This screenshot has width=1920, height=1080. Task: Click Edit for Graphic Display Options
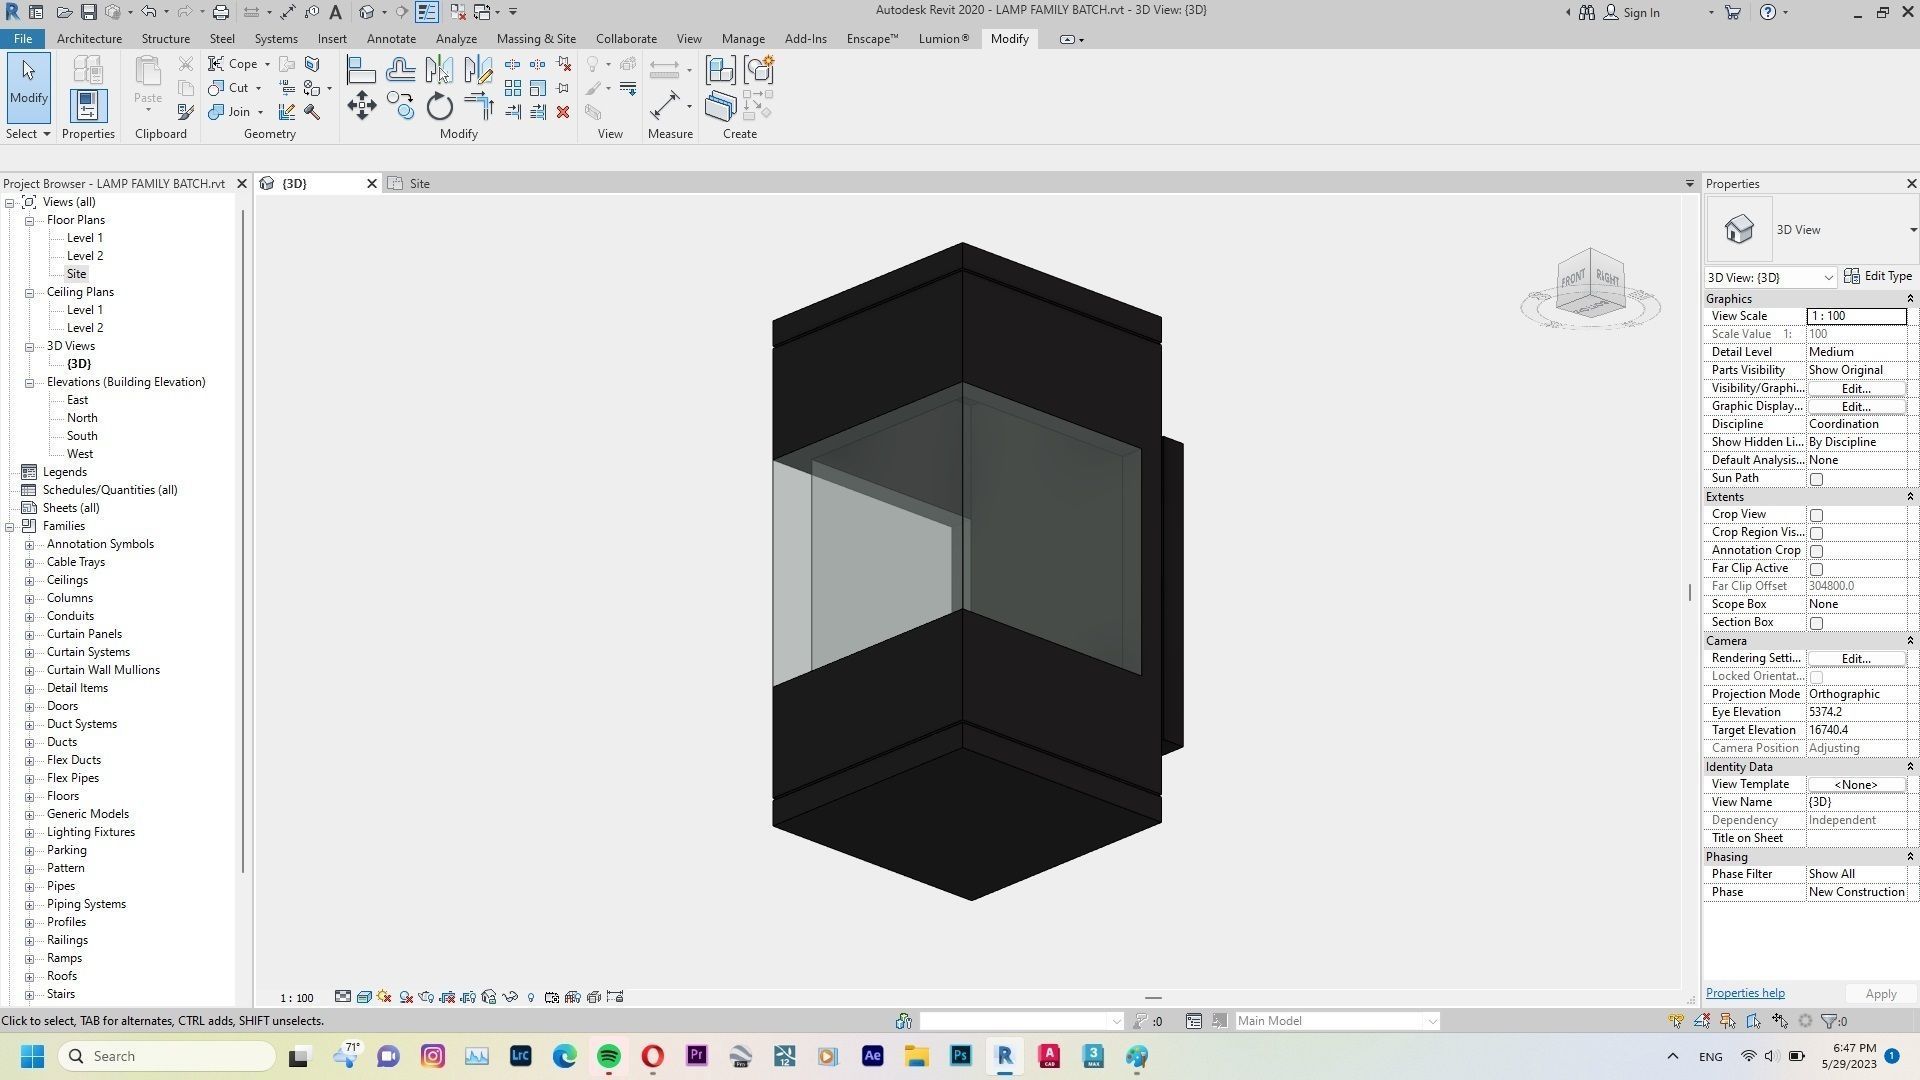pyautogui.click(x=1856, y=407)
